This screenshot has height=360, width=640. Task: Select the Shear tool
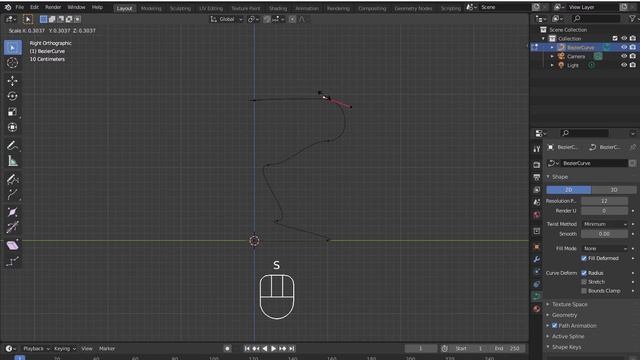click(x=12, y=245)
